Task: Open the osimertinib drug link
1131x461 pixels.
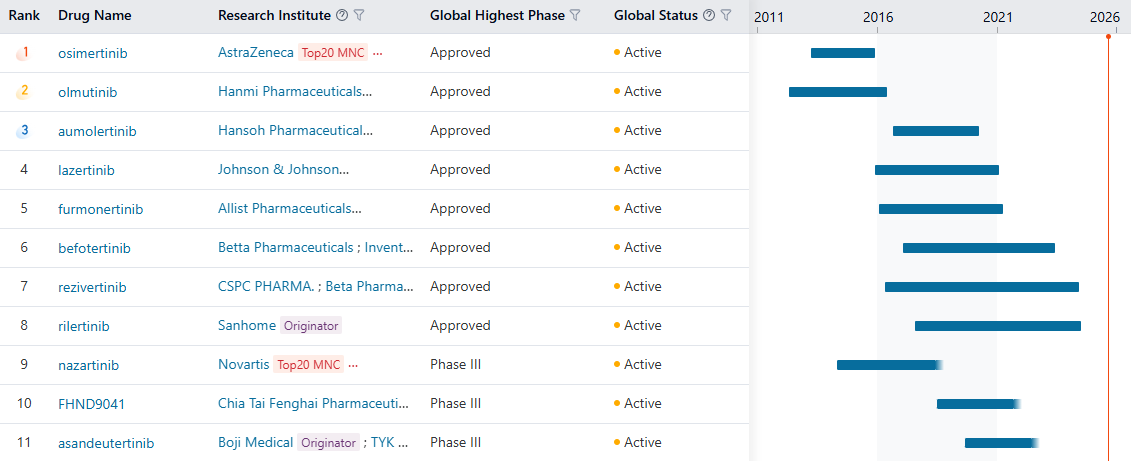Action: pyautogui.click(x=93, y=53)
